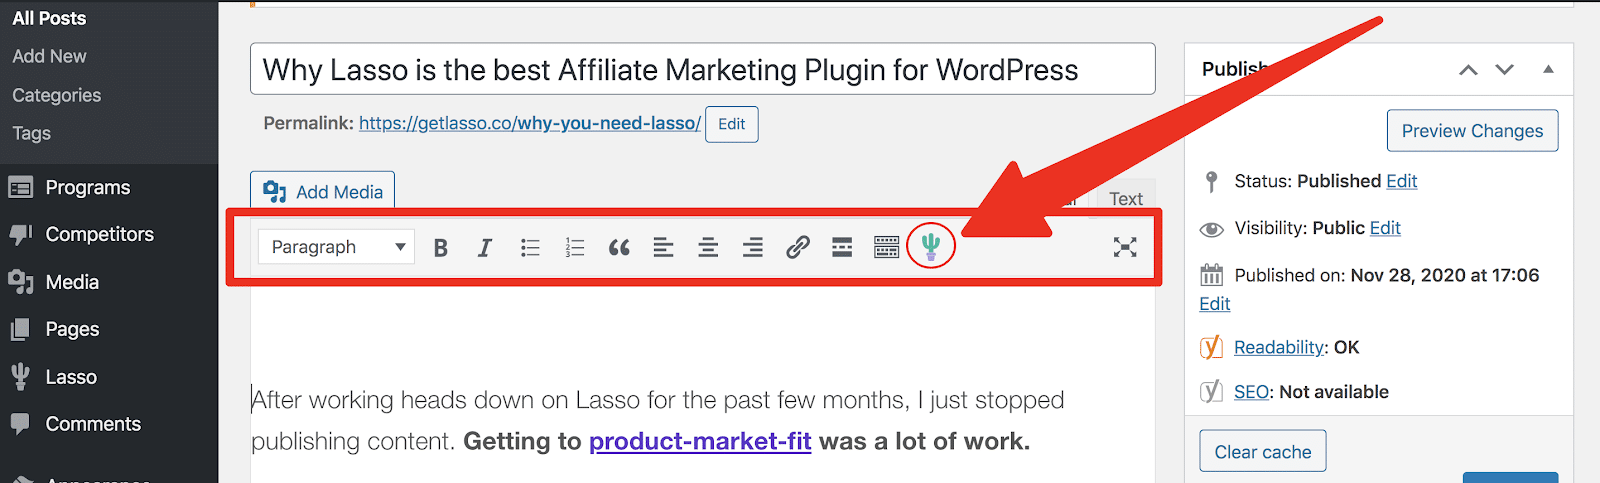Toggle bold formatting in editor toolbar
Viewport: 1600px width, 483px height.
click(440, 247)
